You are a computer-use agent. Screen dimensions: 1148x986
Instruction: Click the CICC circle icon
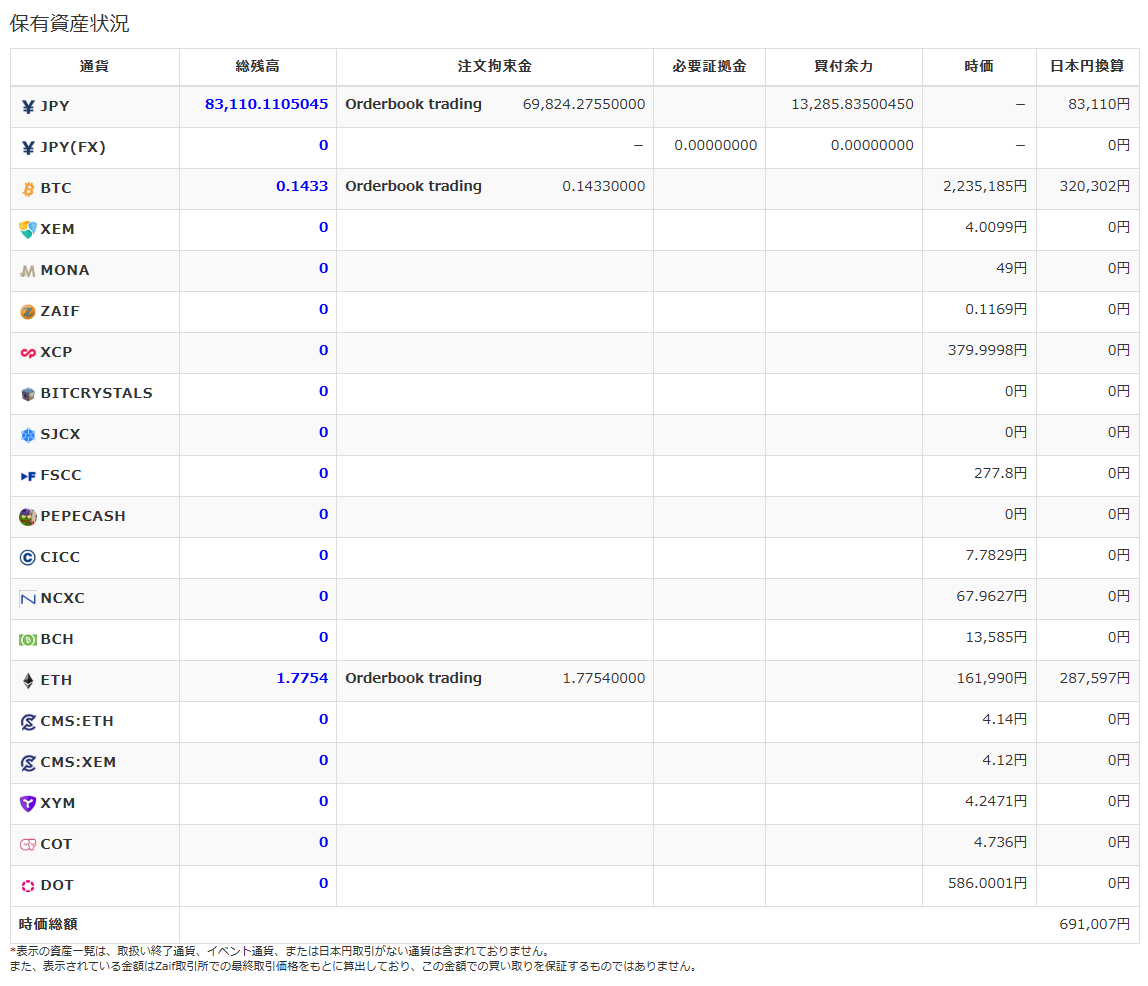(x=28, y=558)
